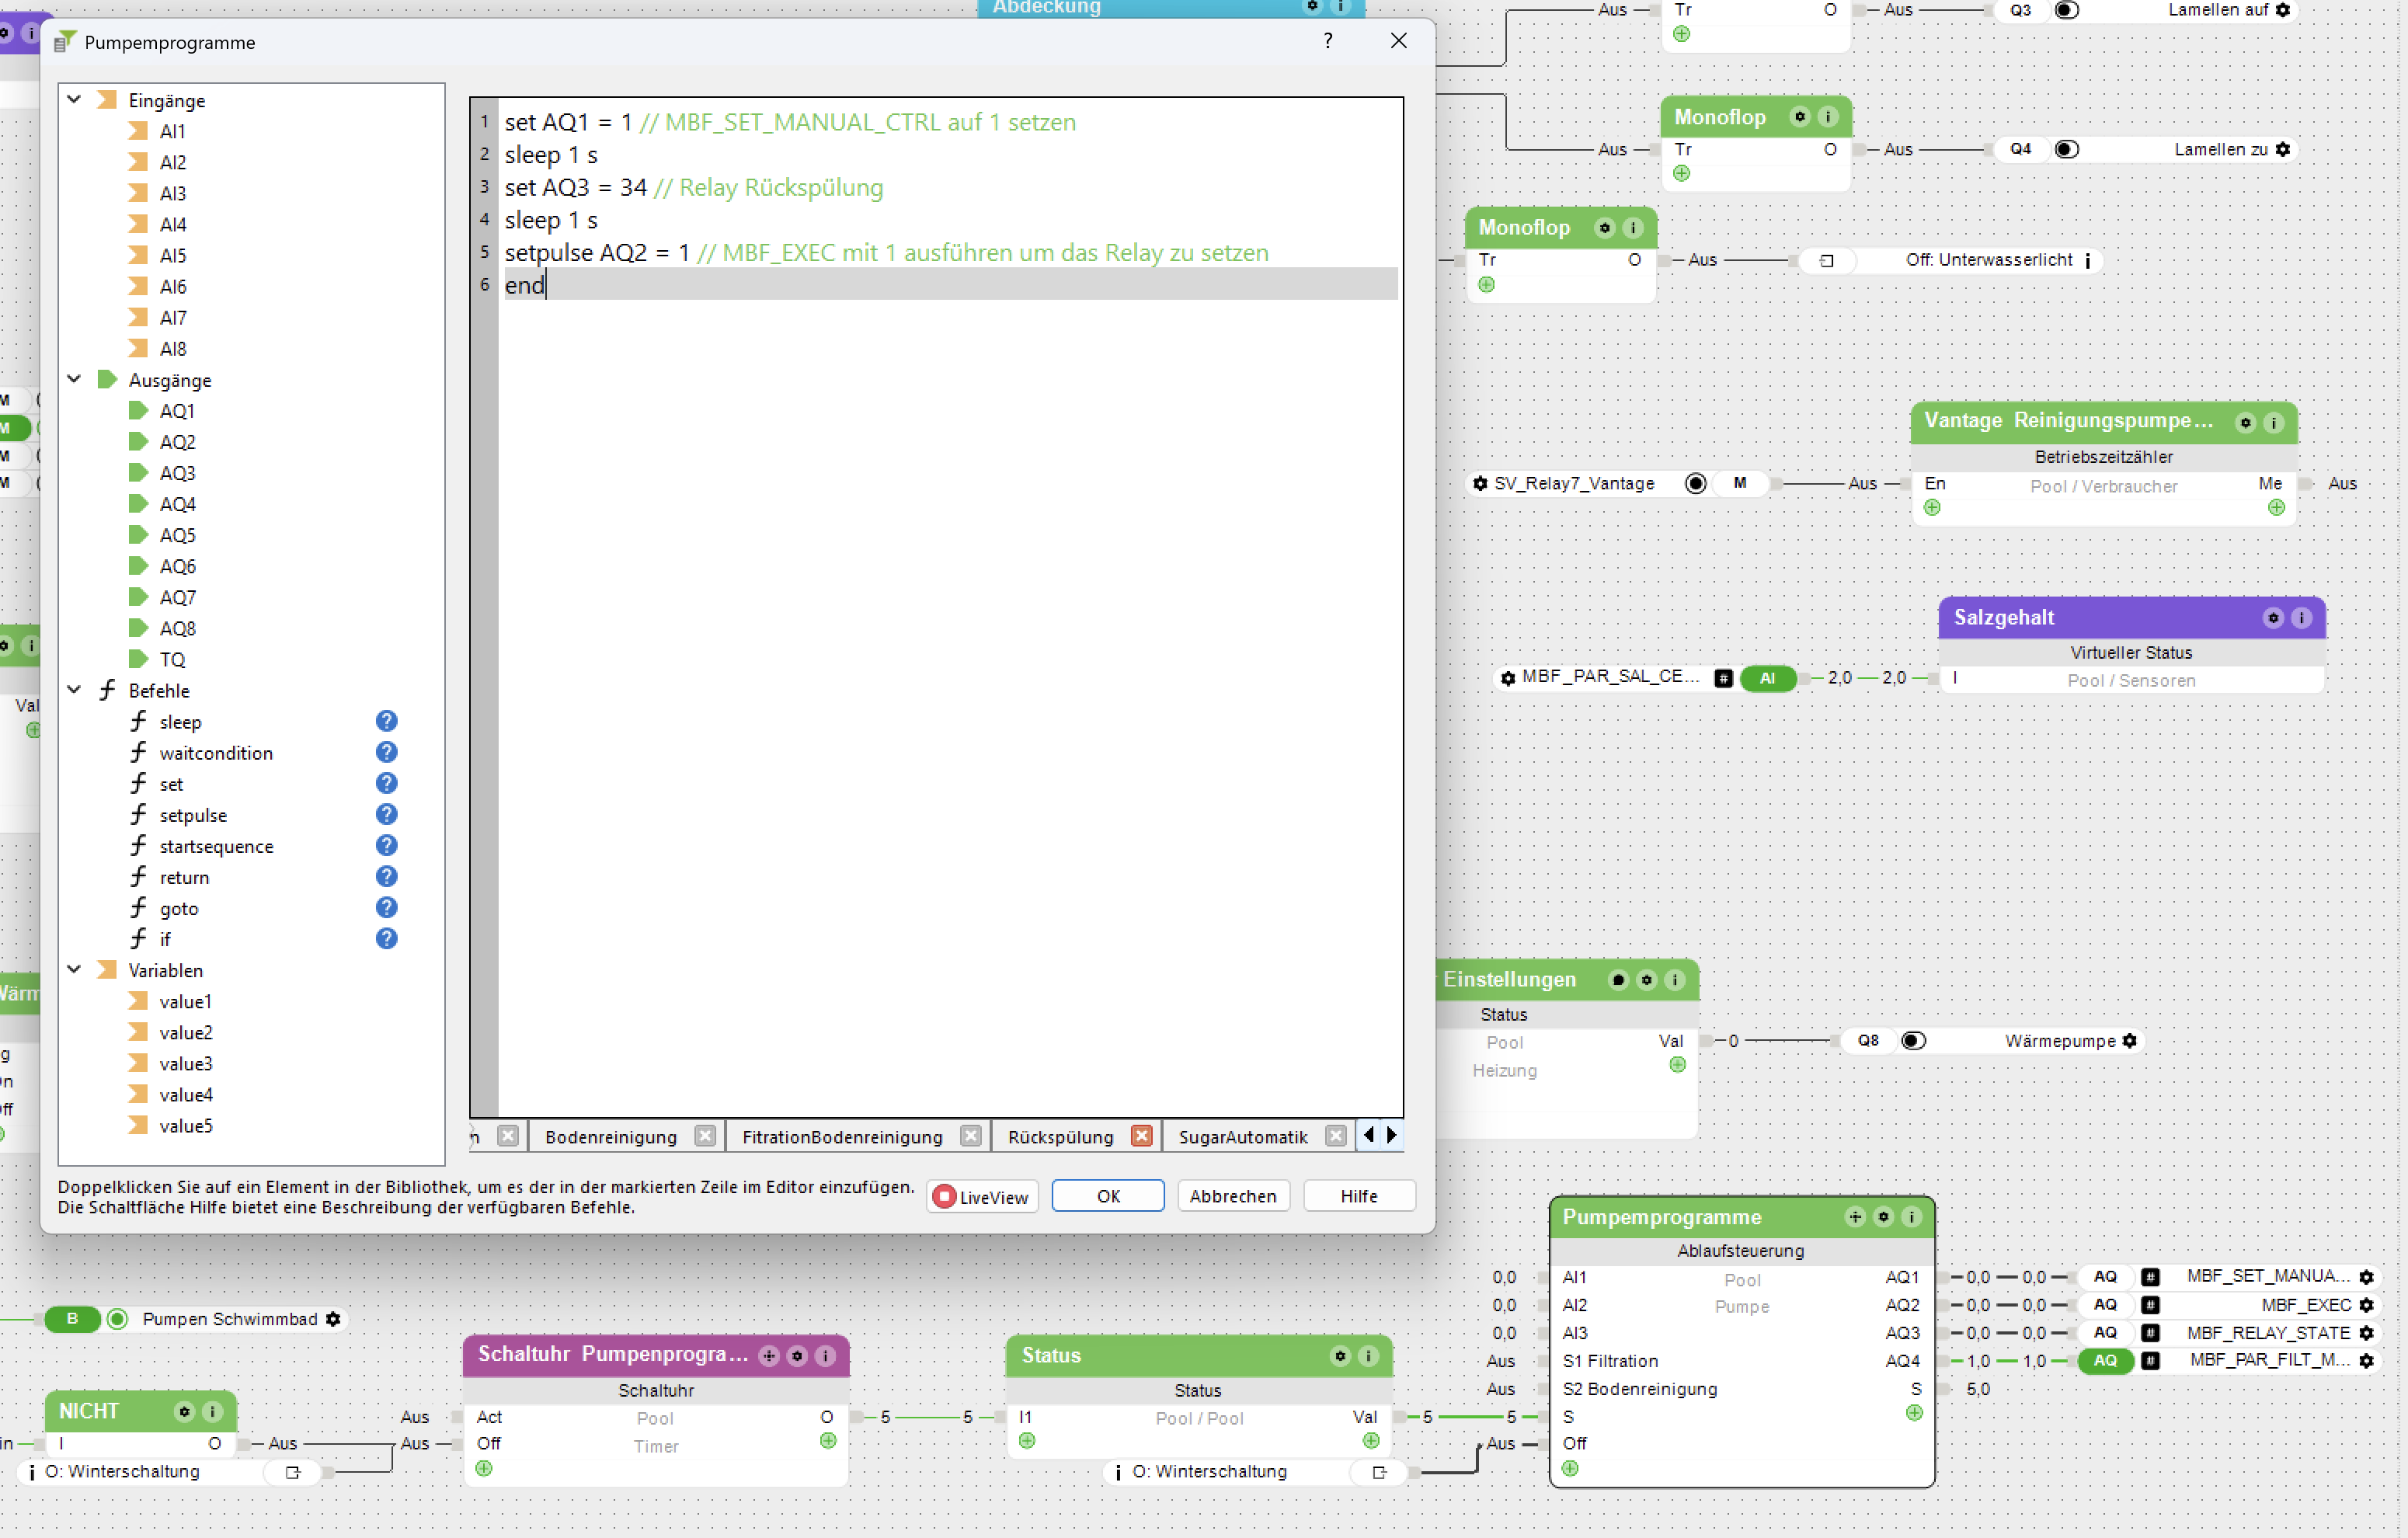
Task: Collapse the Befehle tree section
Action: pos(74,690)
